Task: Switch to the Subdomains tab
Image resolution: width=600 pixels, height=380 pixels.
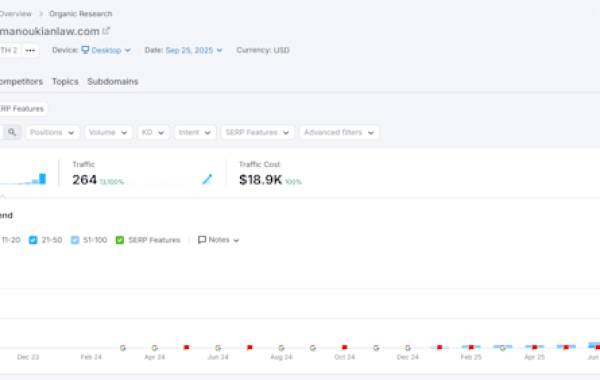Action: pos(113,82)
